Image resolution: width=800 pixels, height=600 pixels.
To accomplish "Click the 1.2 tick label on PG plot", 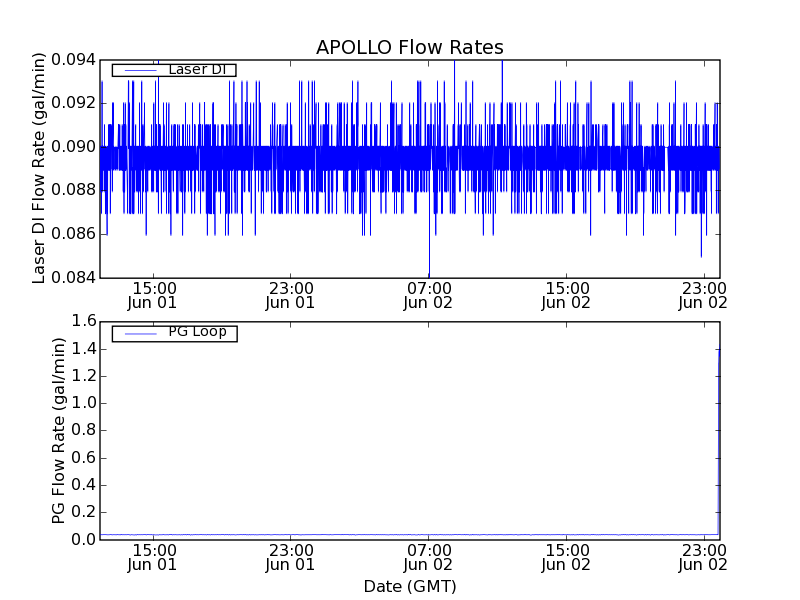I will (x=84, y=376).
